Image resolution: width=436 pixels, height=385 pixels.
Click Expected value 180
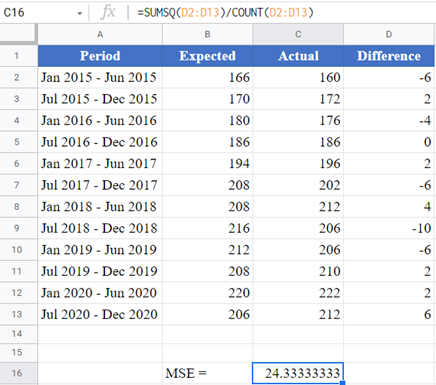pos(207,120)
